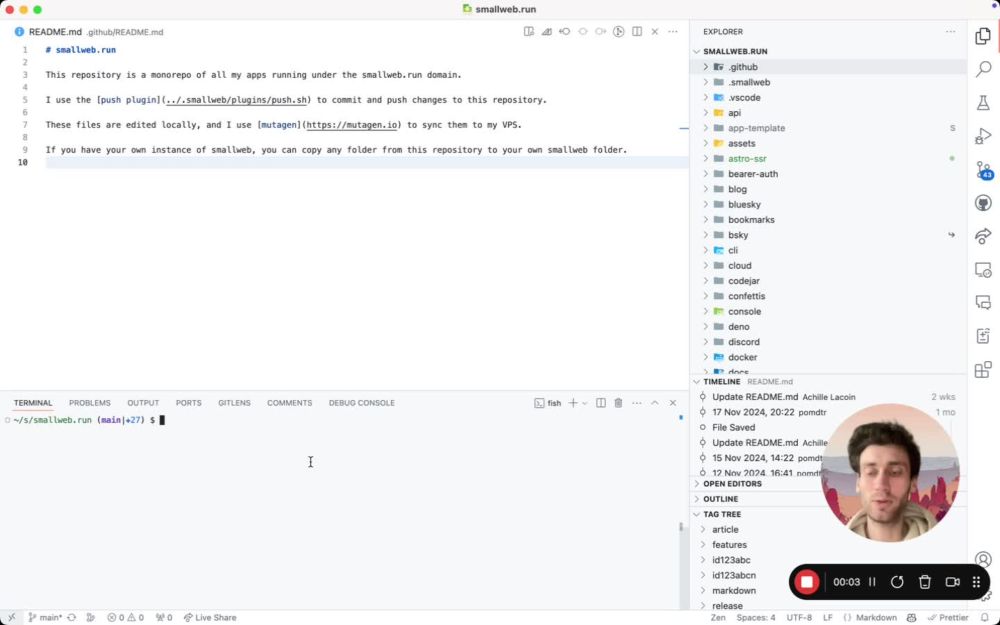This screenshot has width=1000, height=625.
Task: Open the Accounts icon in activity bar
Action: (983, 560)
